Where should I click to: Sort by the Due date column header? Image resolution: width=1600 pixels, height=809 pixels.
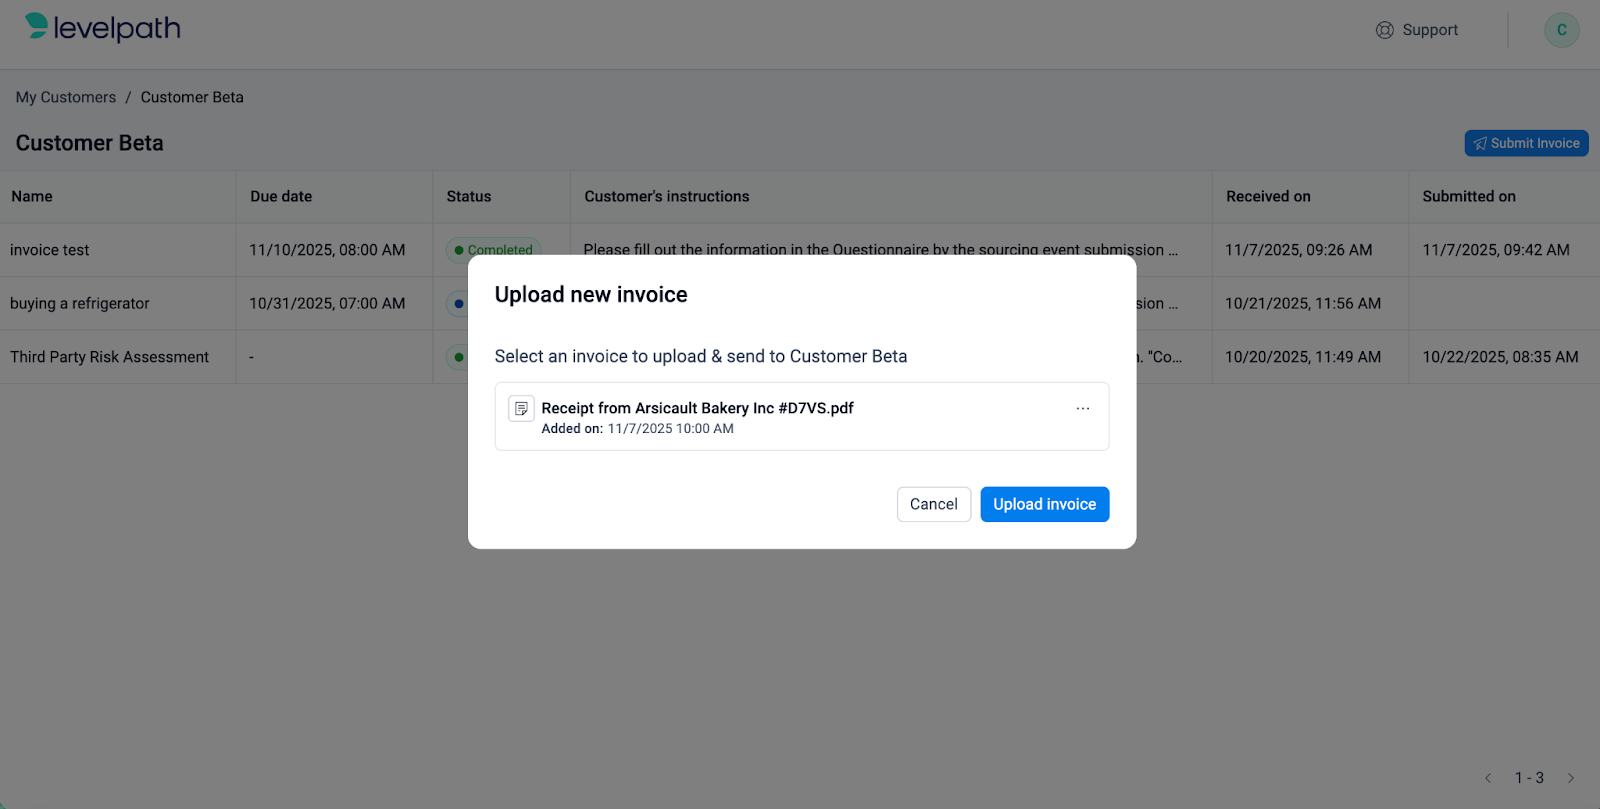281,196
